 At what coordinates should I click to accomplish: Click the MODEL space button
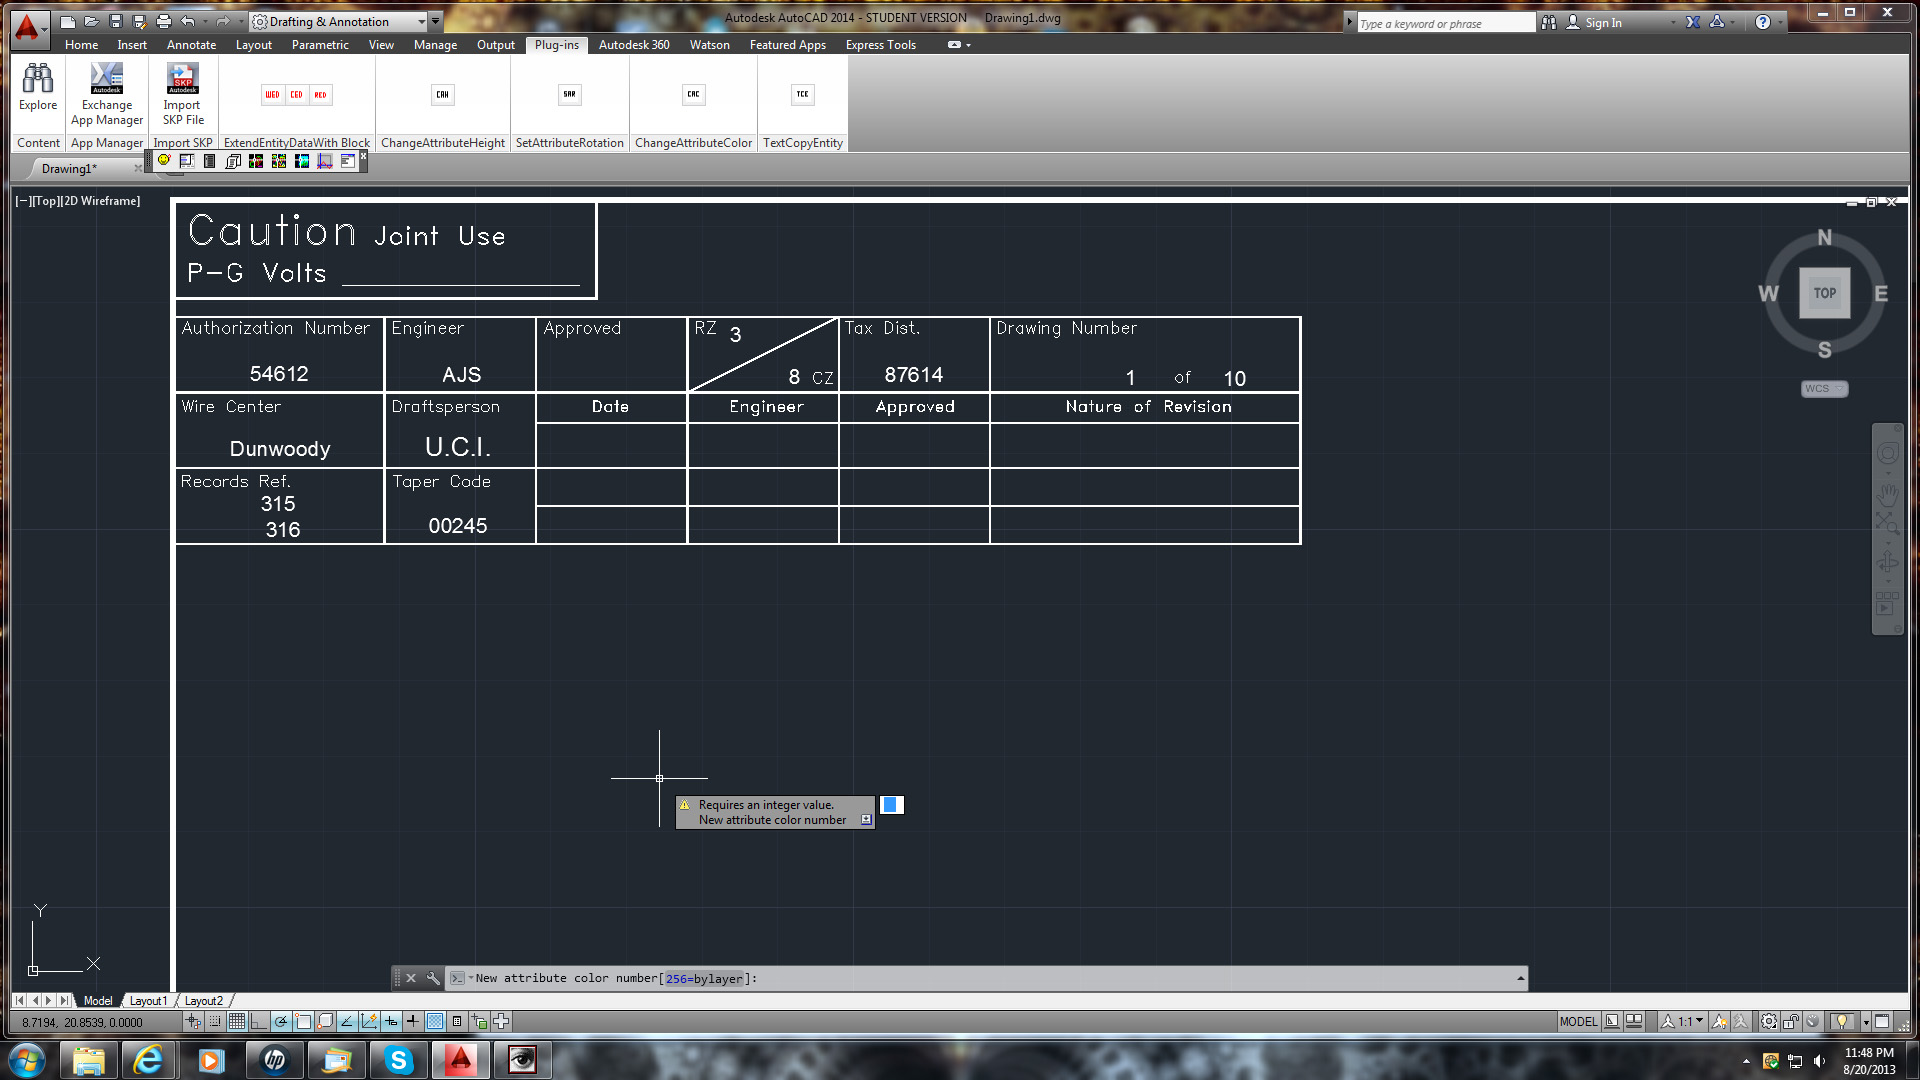click(1578, 1021)
